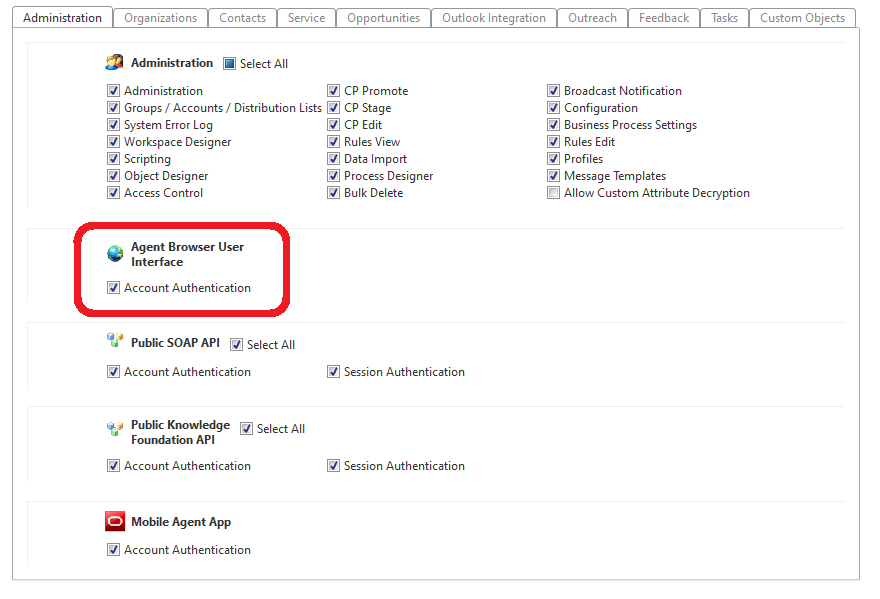The width and height of the screenshot is (880, 599).
Task: Click the Agent Browser User Interface globe icon
Action: [x=115, y=254]
